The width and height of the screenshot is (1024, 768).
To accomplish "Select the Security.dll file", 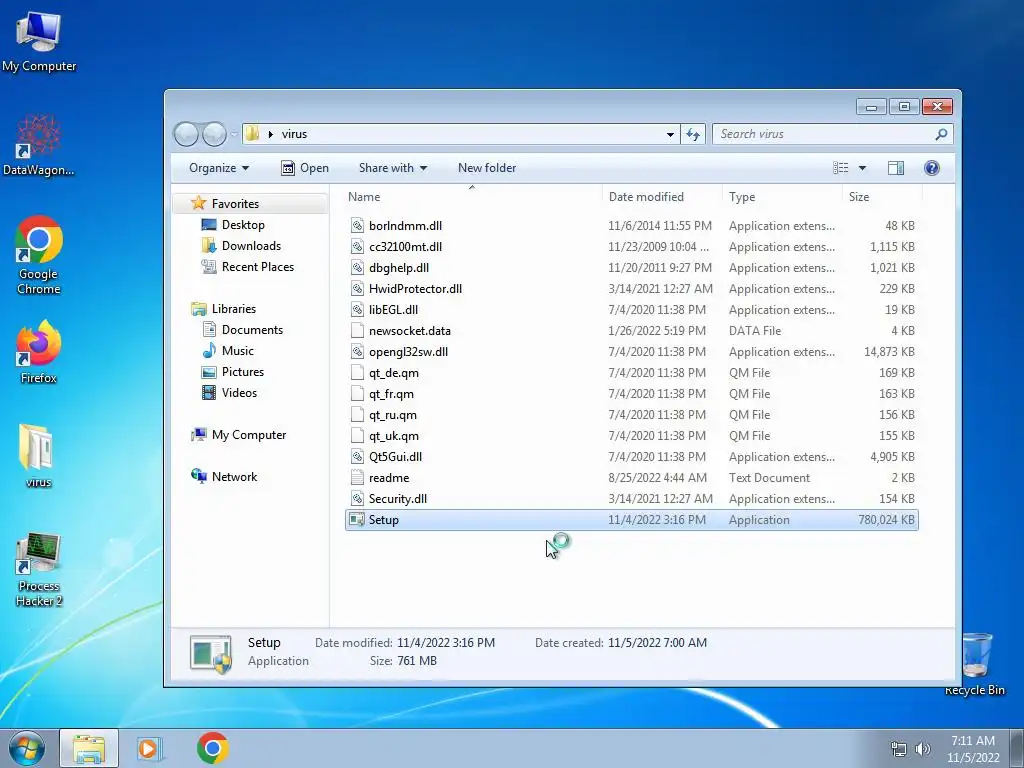I will pos(632,499).
